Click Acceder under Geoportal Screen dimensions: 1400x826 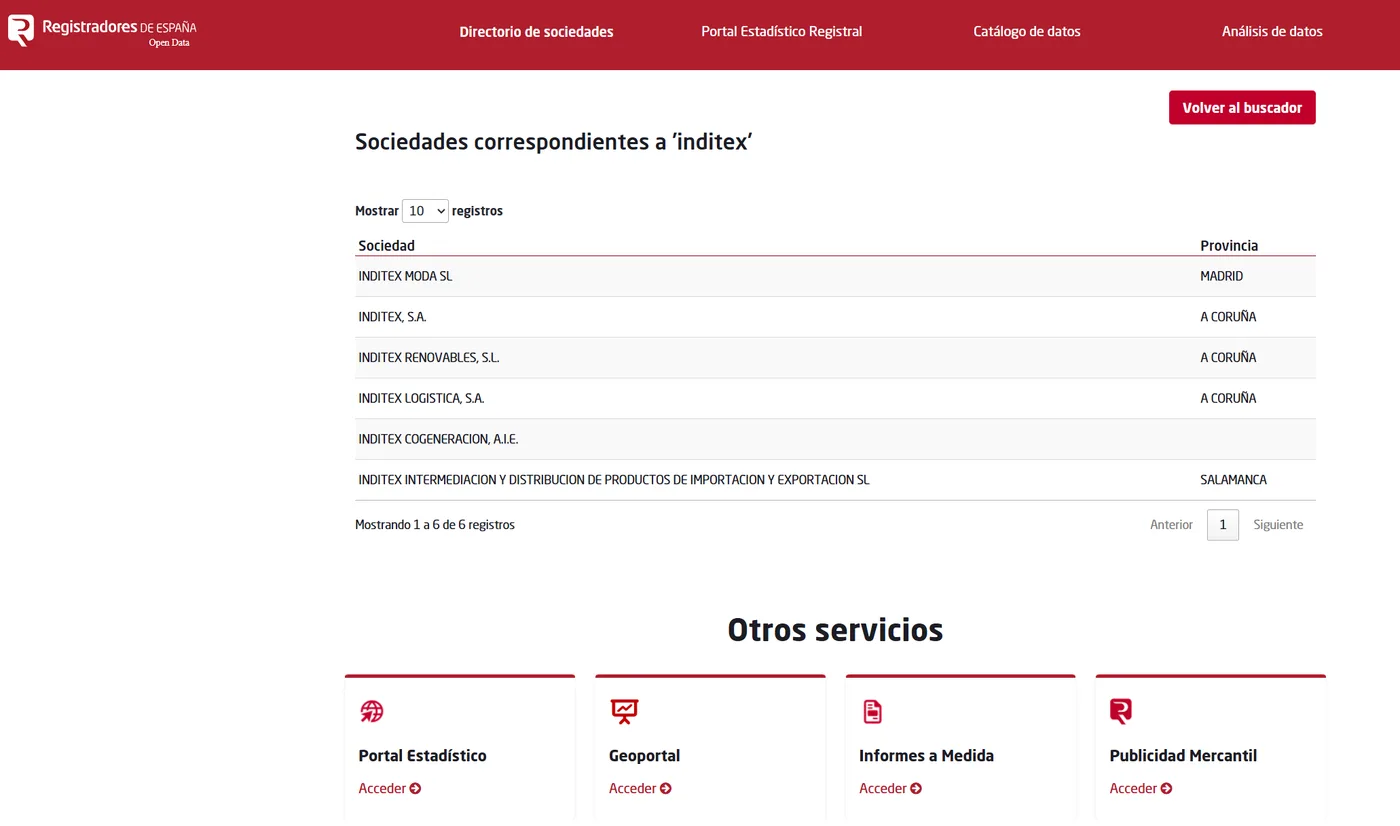pos(640,789)
